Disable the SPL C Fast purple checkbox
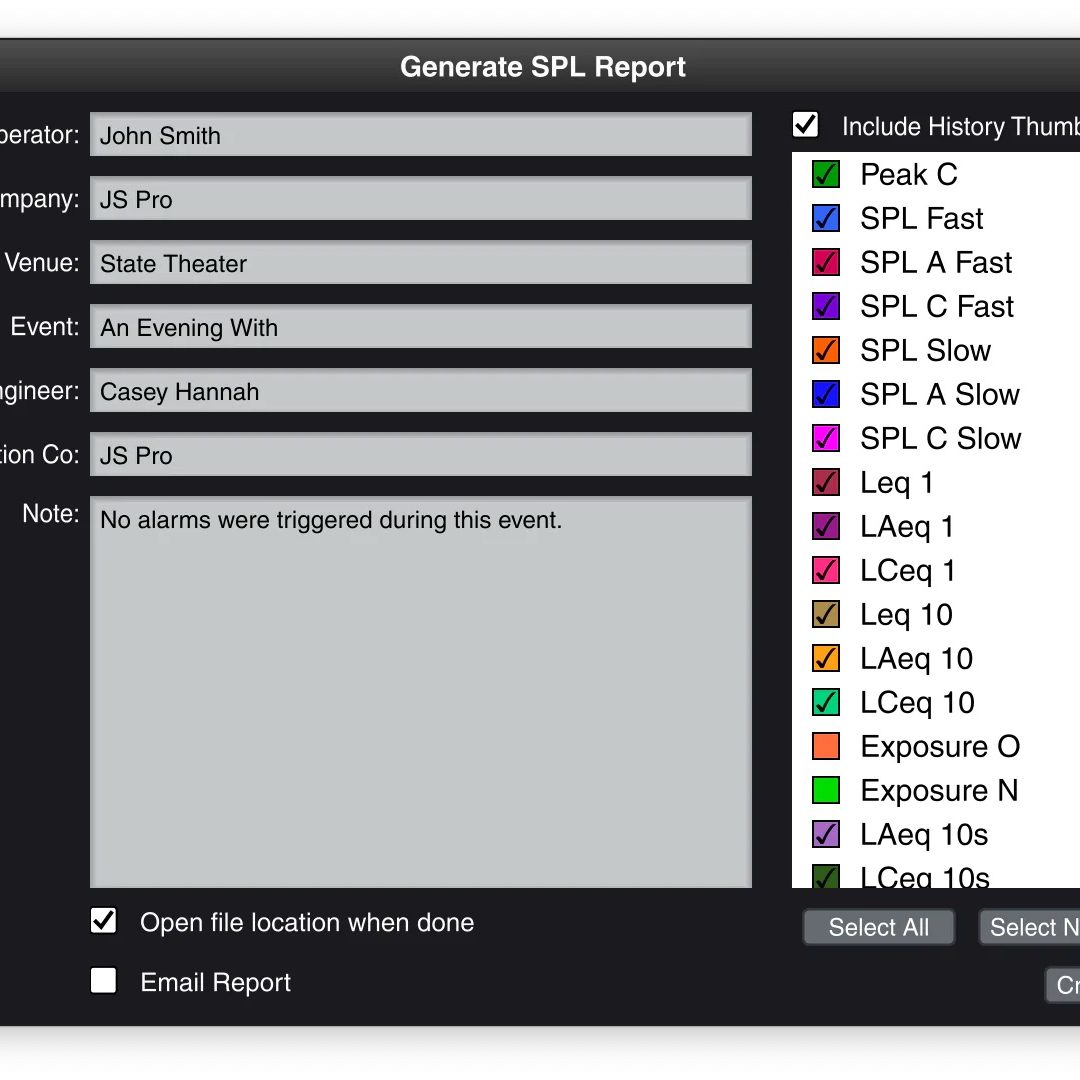Screen dimensions: 1080x1080 click(825, 307)
